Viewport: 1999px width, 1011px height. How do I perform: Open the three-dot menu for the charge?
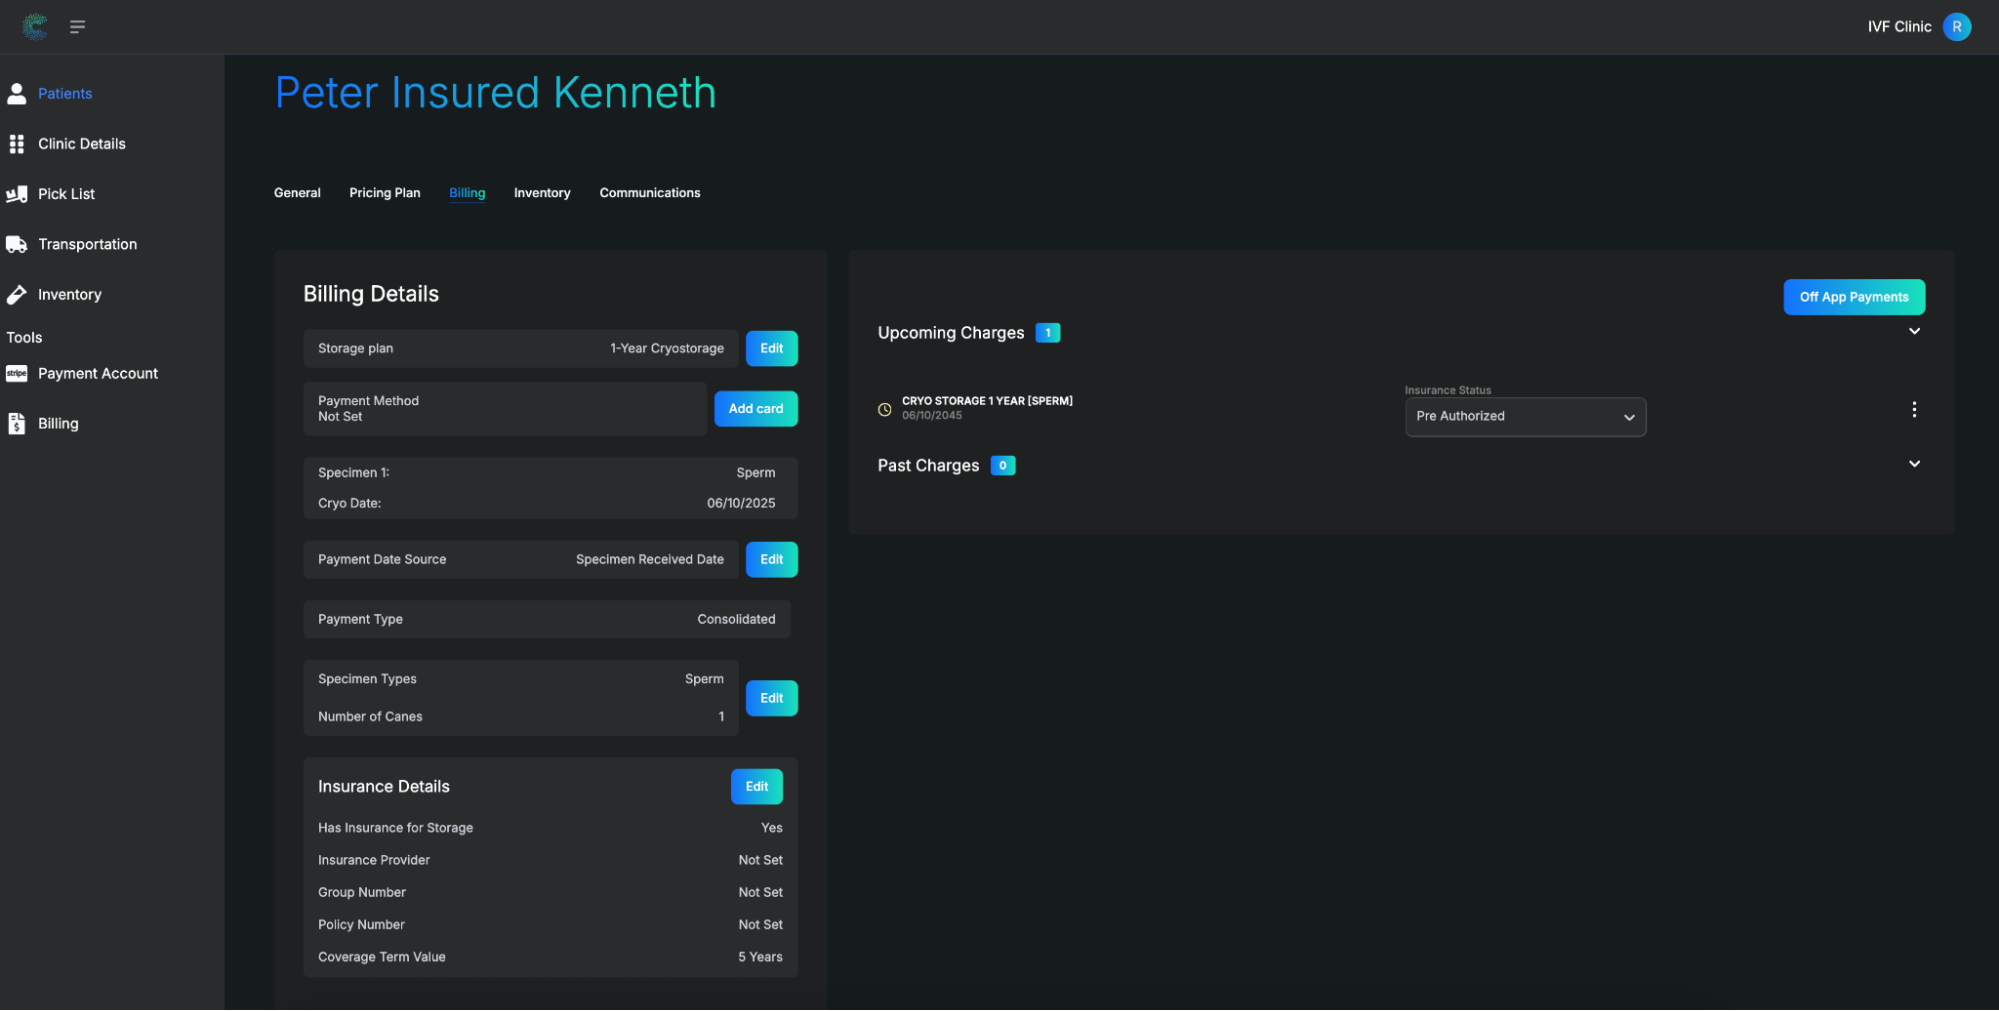coord(1913,409)
